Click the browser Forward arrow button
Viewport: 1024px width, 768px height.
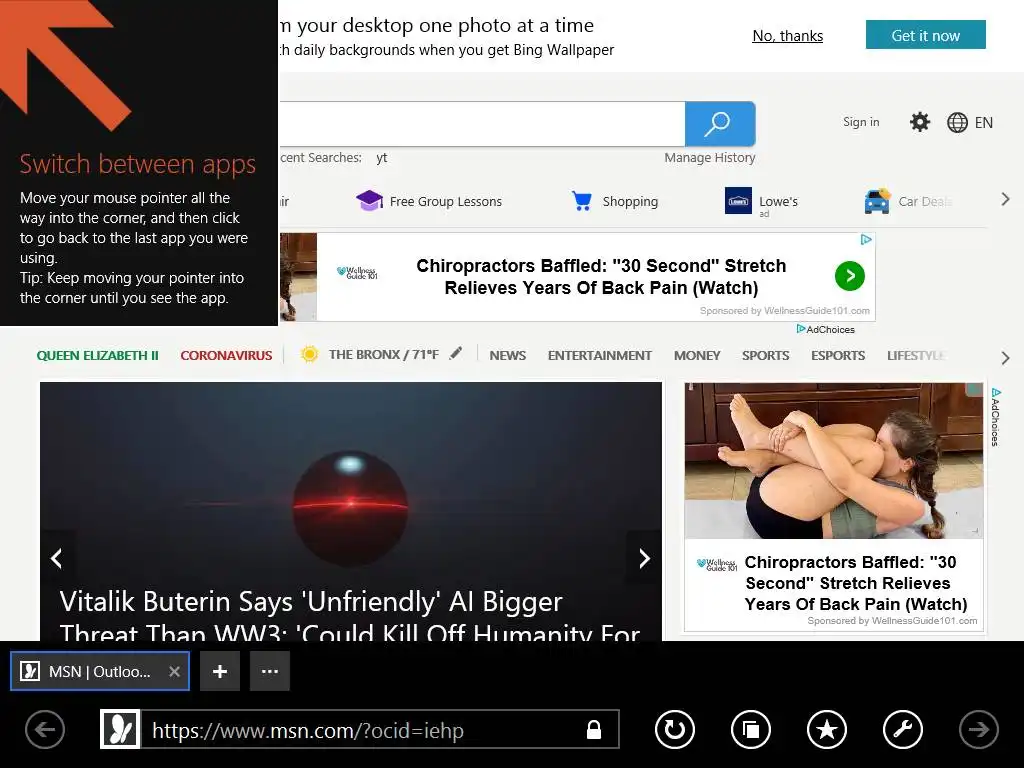(978, 729)
